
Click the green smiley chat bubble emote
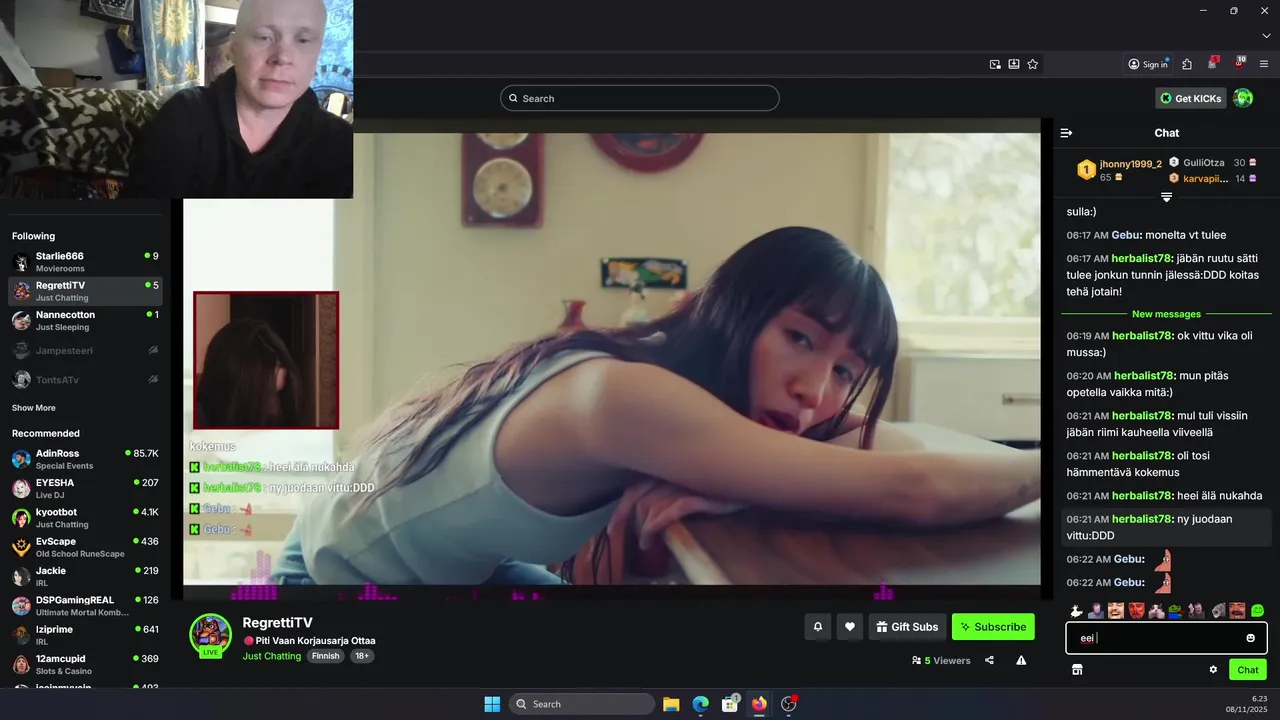[1257, 611]
